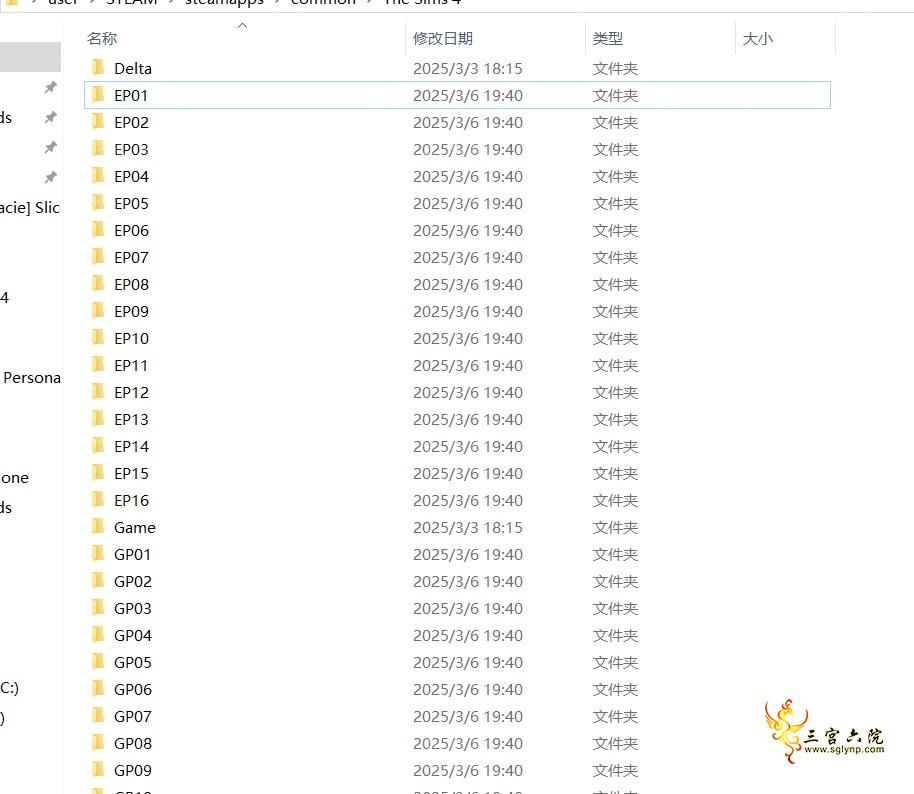Click the EP12 folder name
Image resolution: width=914 pixels, height=794 pixels.
131,392
